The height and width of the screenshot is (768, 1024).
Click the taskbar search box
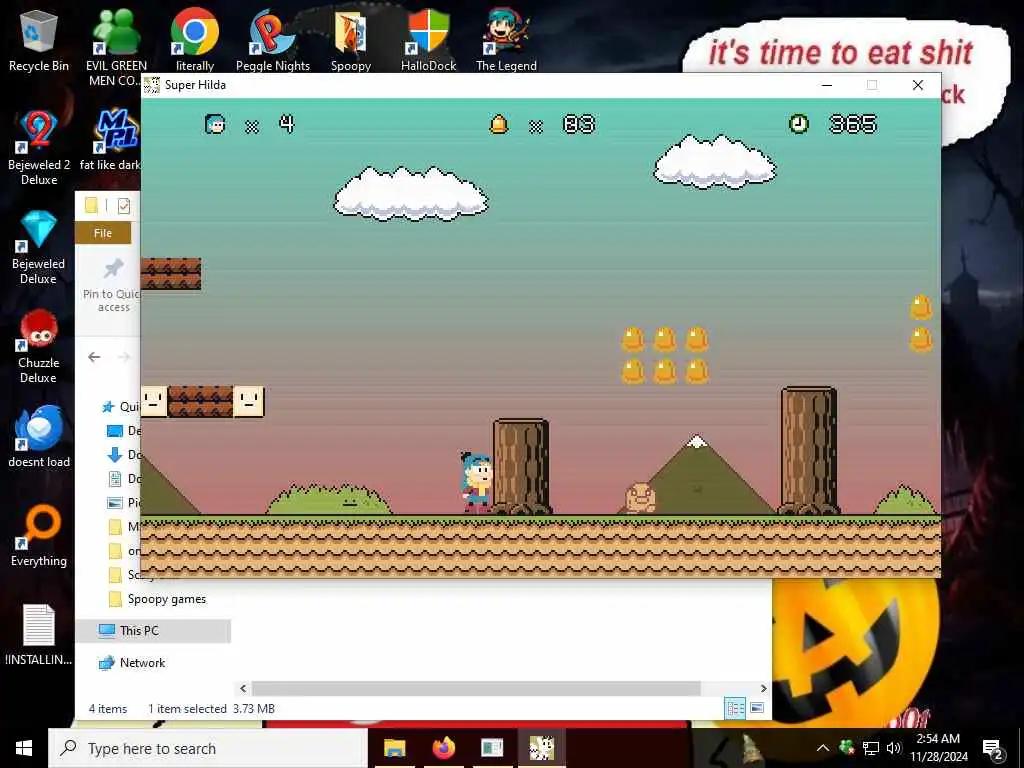point(208,748)
